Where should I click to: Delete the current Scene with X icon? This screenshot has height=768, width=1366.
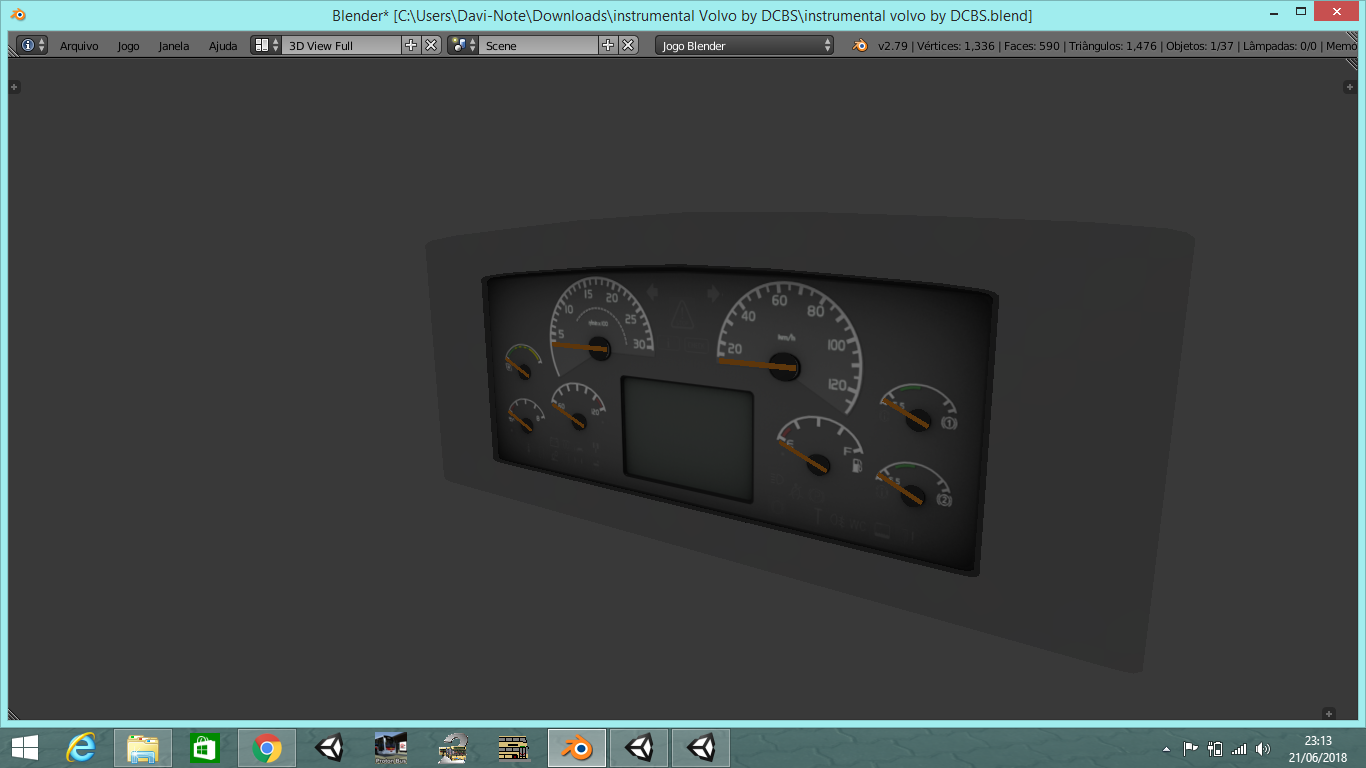[628, 45]
